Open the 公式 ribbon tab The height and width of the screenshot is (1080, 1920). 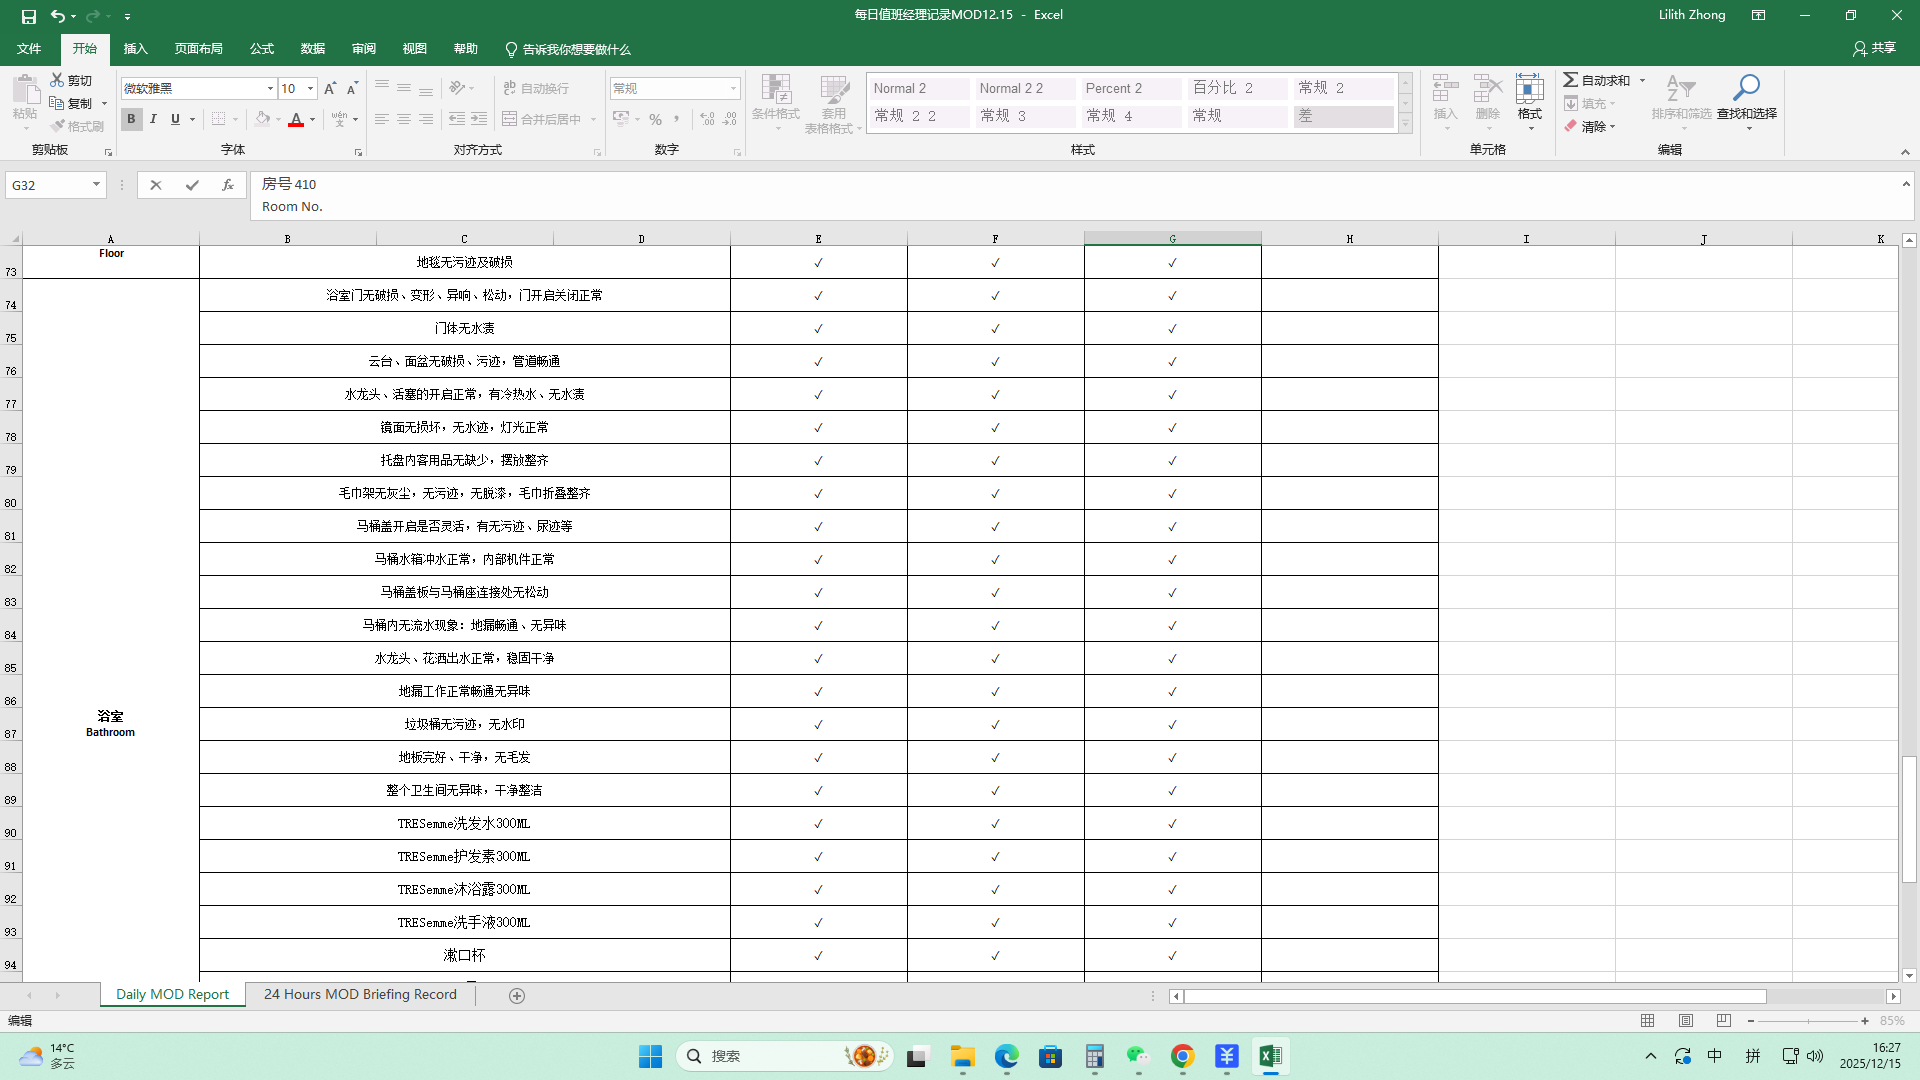point(262,49)
